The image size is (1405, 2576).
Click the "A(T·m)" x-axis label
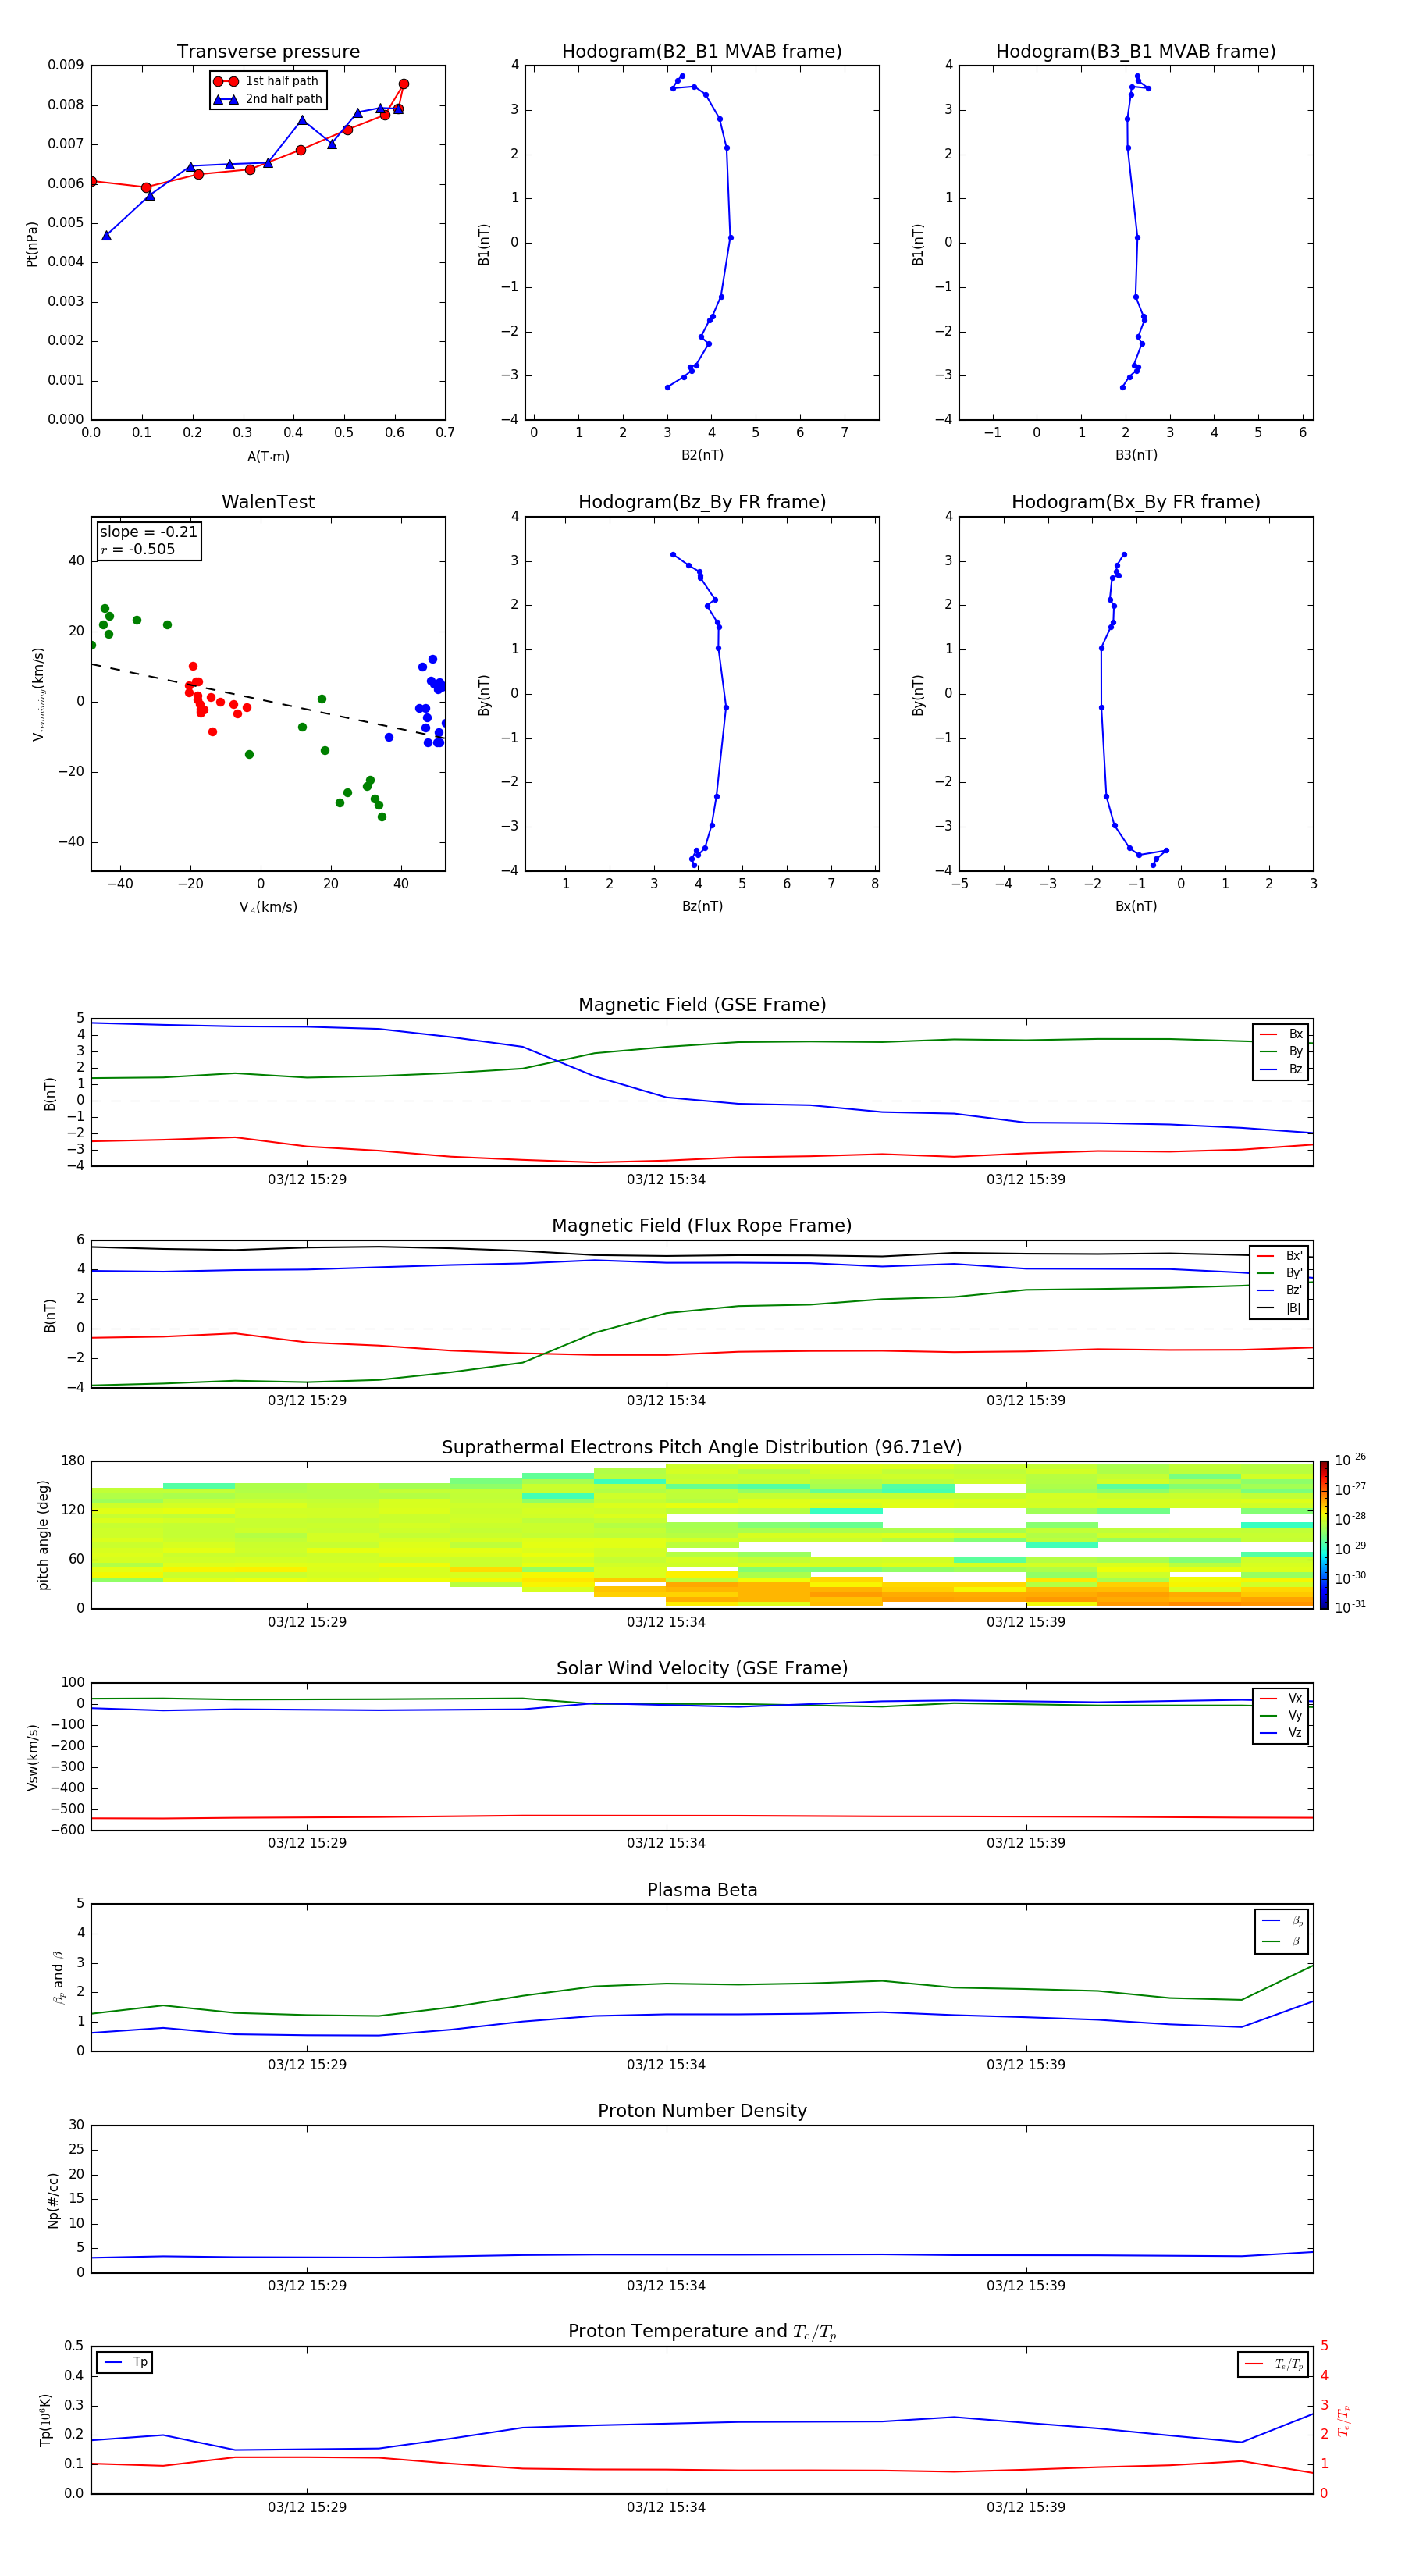click(x=268, y=457)
